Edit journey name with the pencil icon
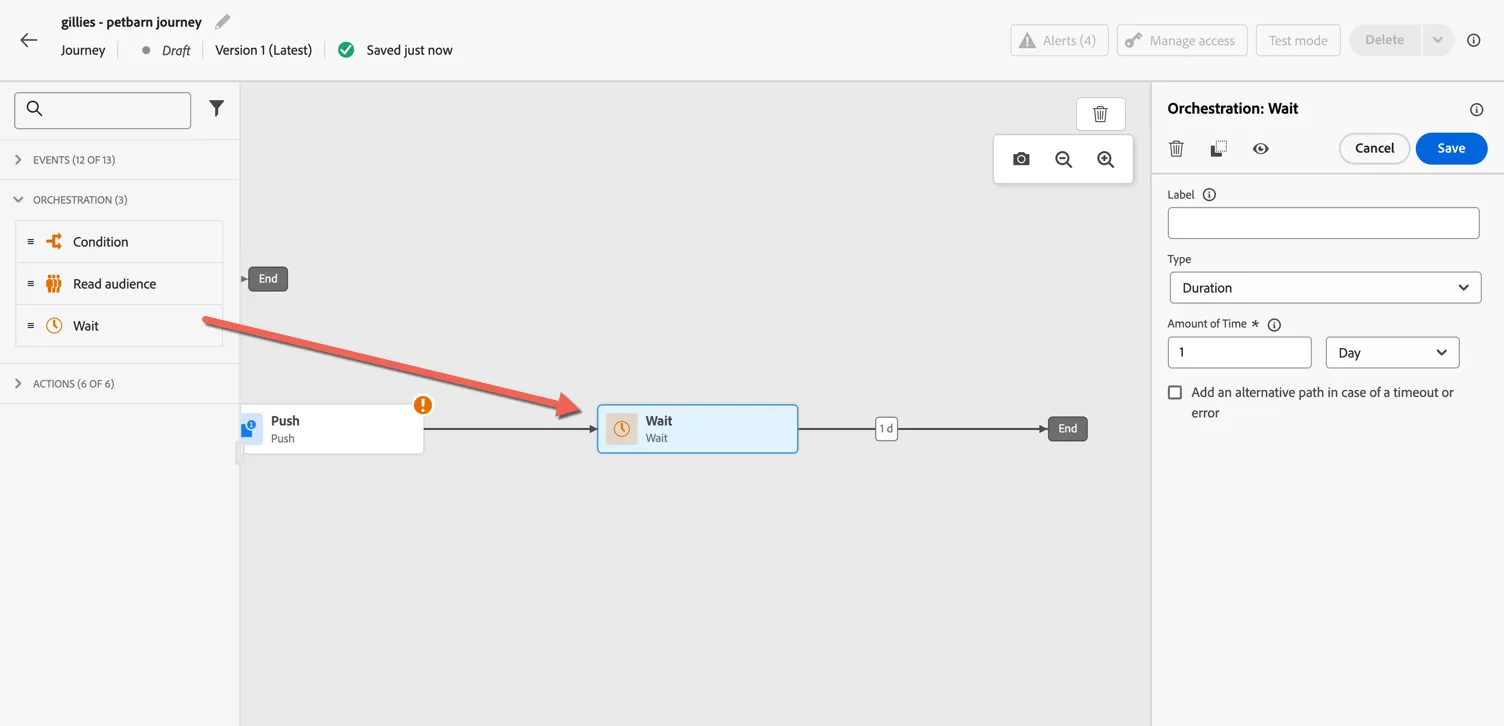The height and width of the screenshot is (726, 1504). [223, 21]
